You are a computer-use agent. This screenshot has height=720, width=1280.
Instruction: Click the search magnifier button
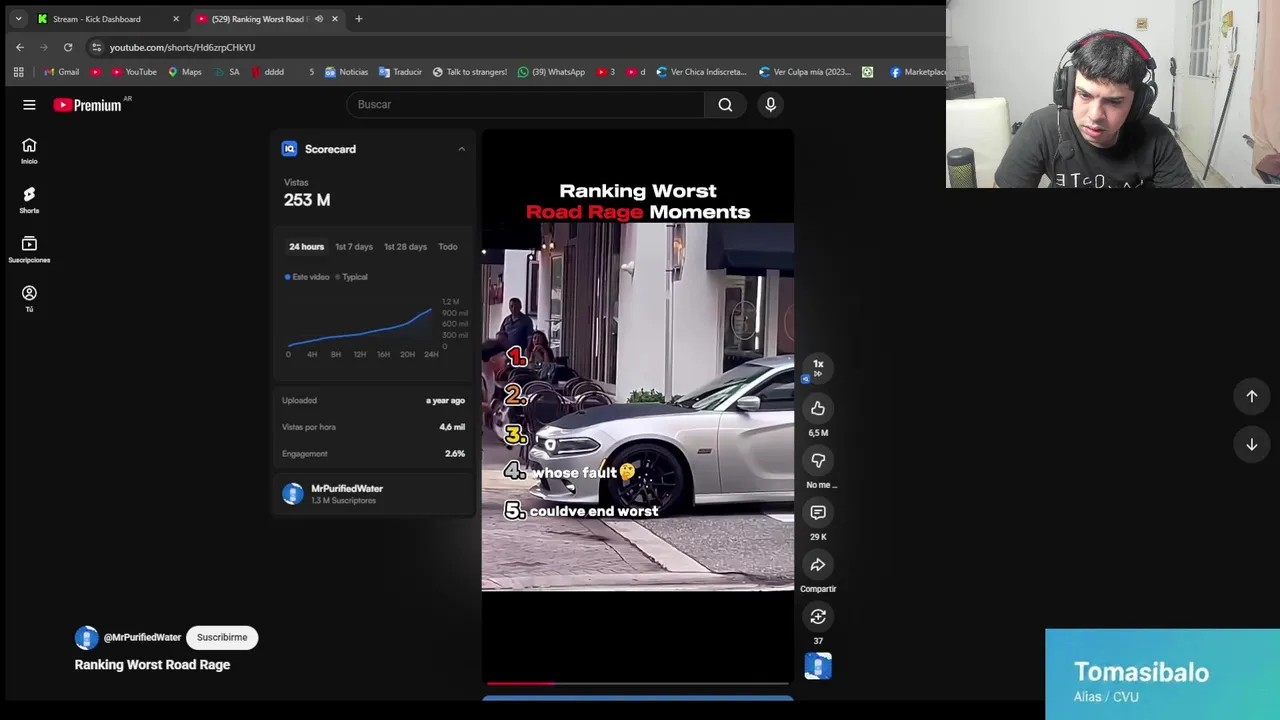[725, 104]
